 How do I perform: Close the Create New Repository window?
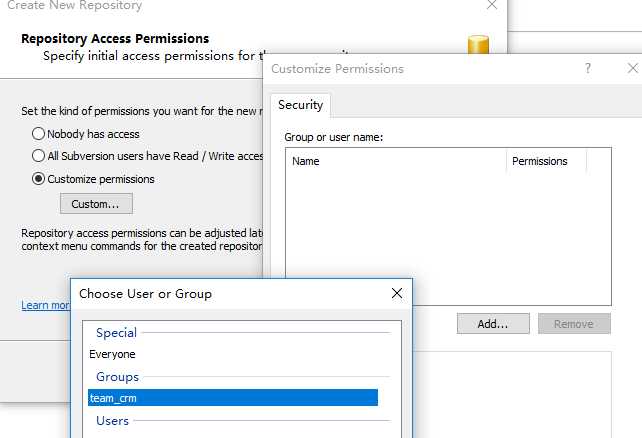click(x=492, y=5)
